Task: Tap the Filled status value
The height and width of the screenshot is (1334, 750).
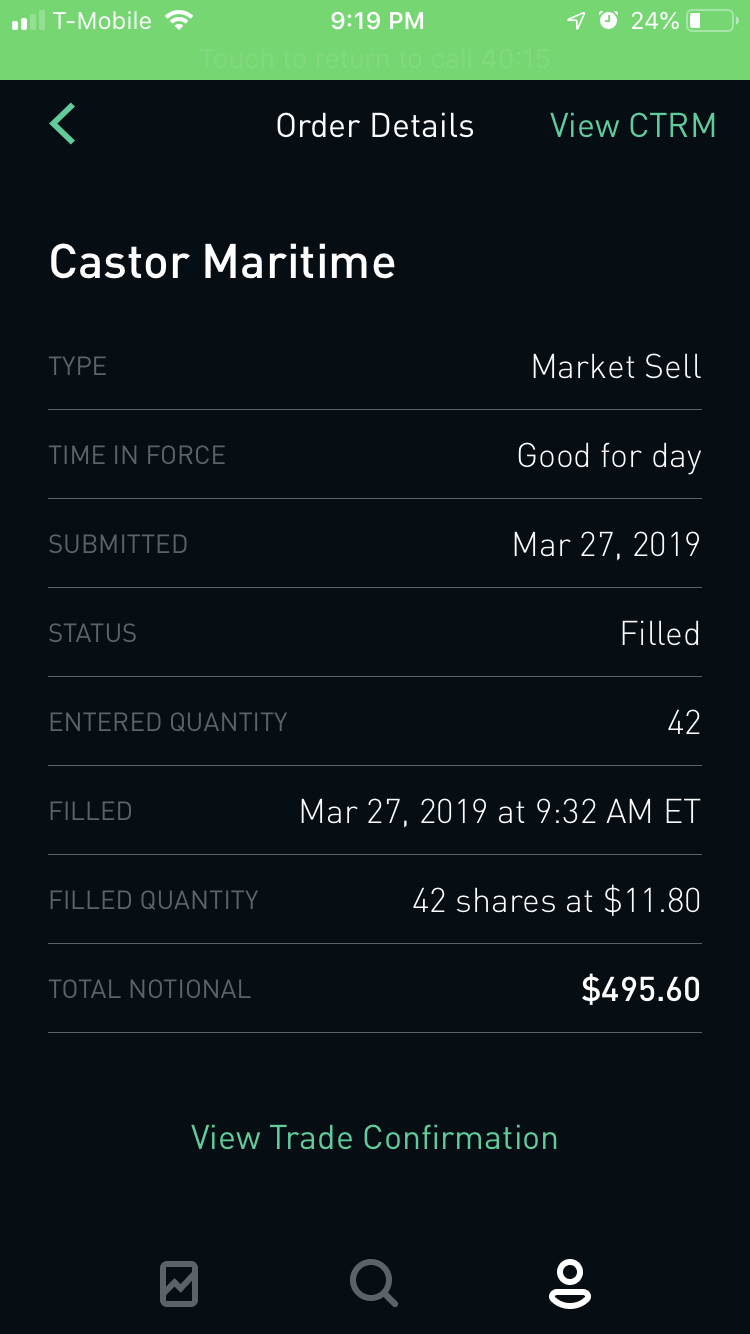Action: (660, 633)
